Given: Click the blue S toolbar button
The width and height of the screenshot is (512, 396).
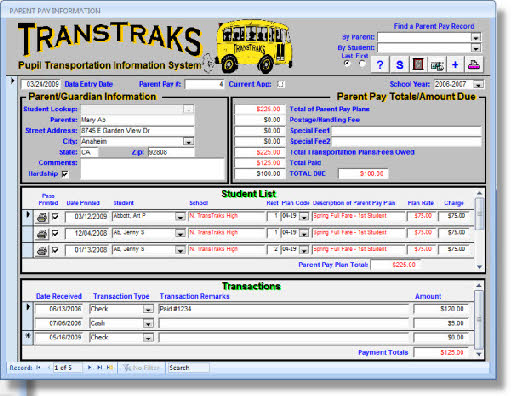Looking at the screenshot, I should coord(399,64).
